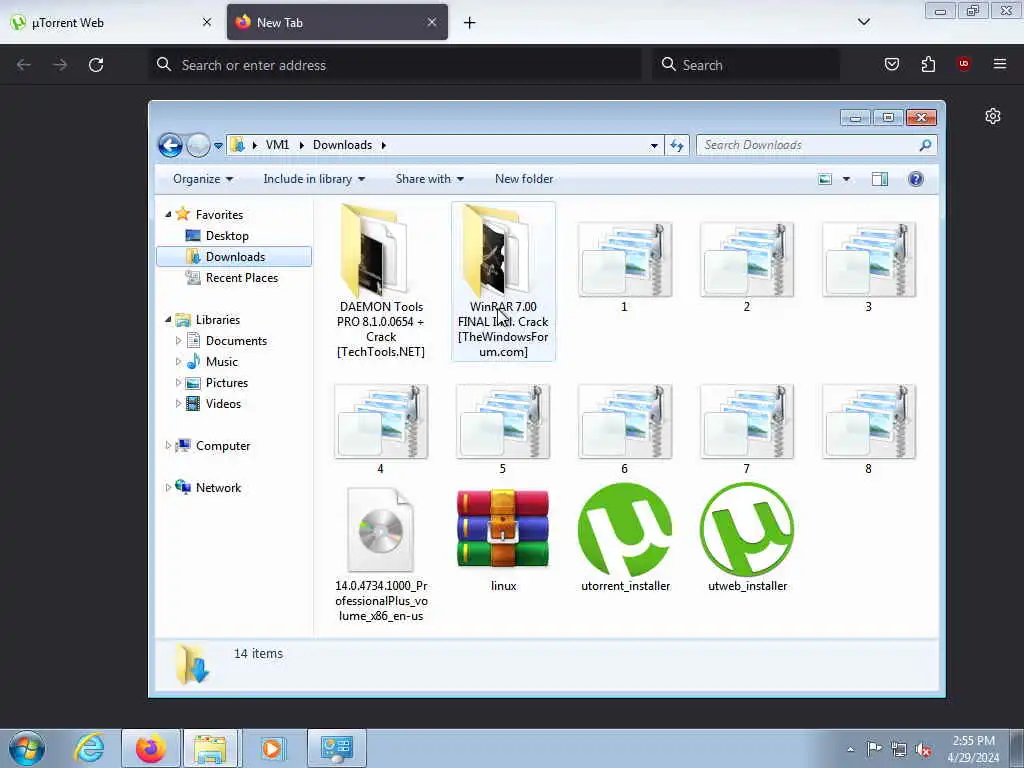Select the zip archive named 2
This screenshot has width=1024, height=768.
pyautogui.click(x=746, y=268)
